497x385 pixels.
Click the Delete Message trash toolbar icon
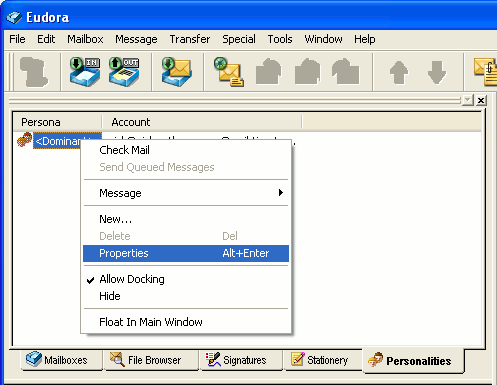[33, 72]
